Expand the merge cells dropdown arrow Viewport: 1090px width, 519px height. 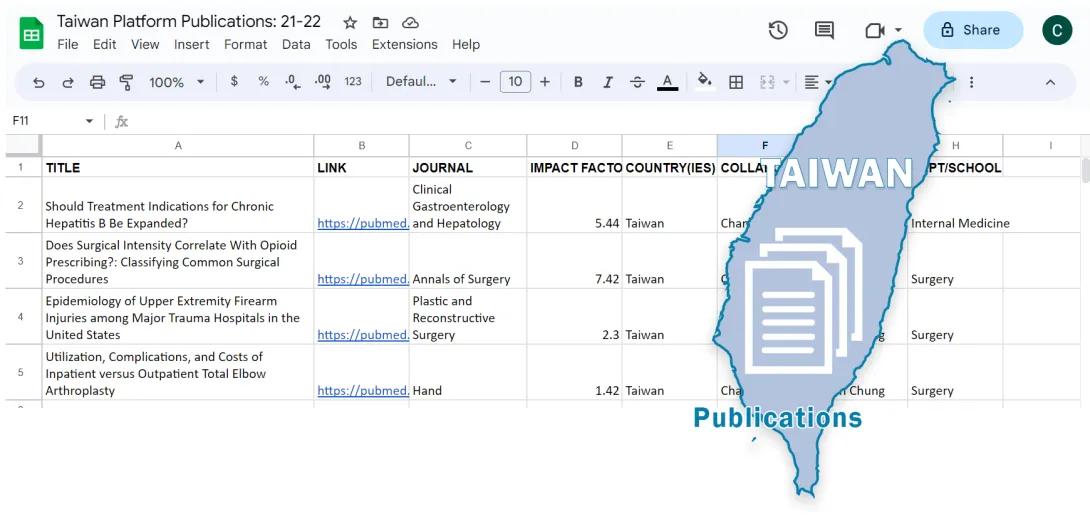pyautogui.click(x=786, y=82)
